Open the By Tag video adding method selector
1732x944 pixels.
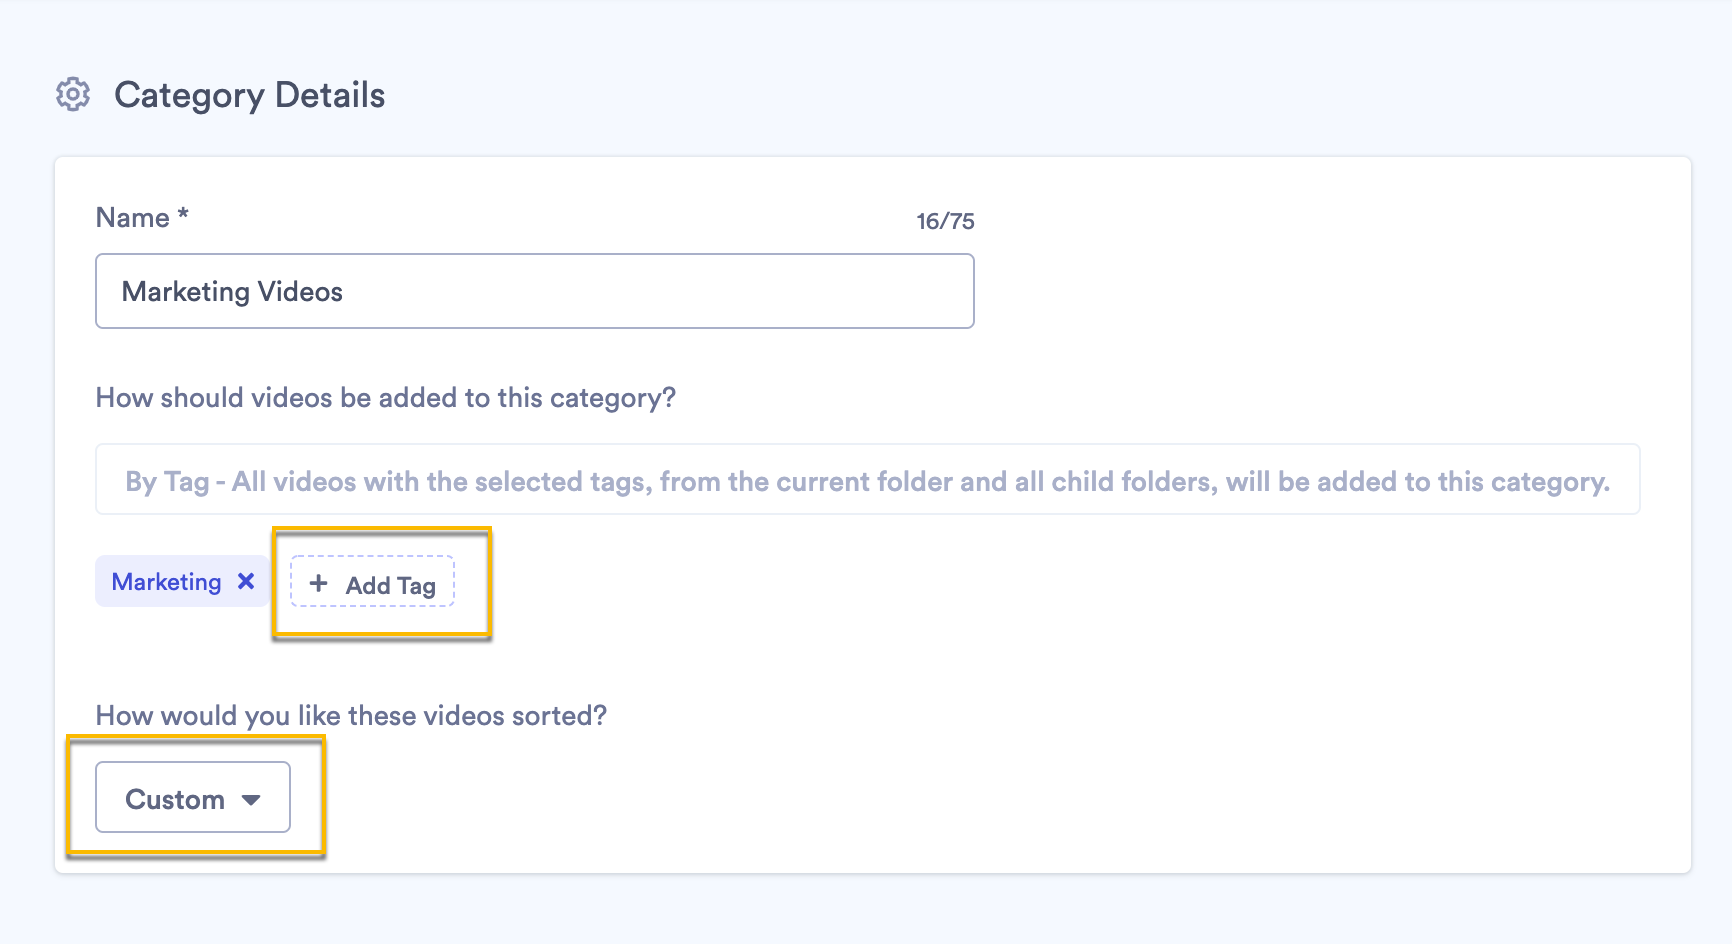coord(867,480)
